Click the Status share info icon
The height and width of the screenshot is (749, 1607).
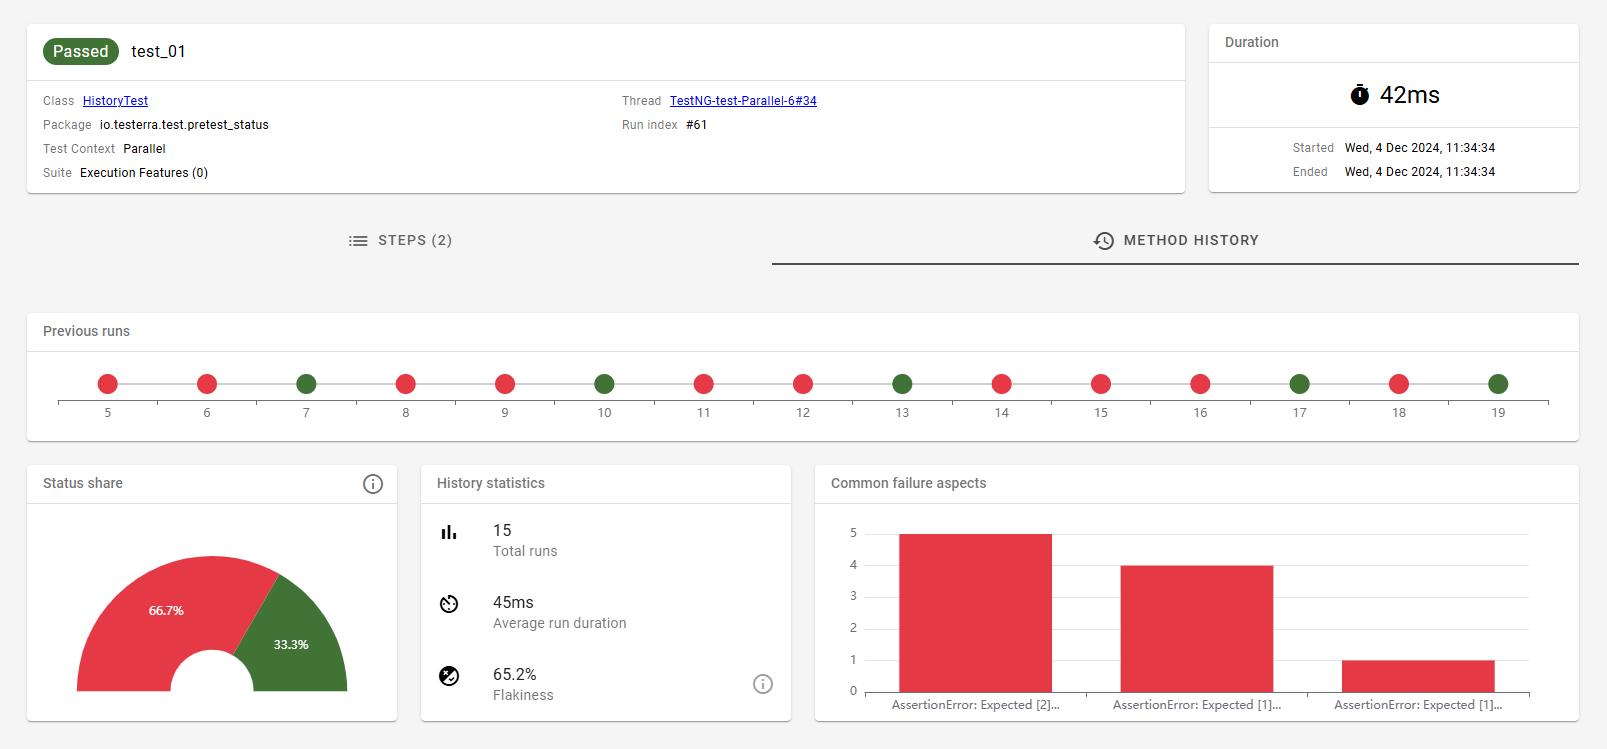(x=373, y=484)
